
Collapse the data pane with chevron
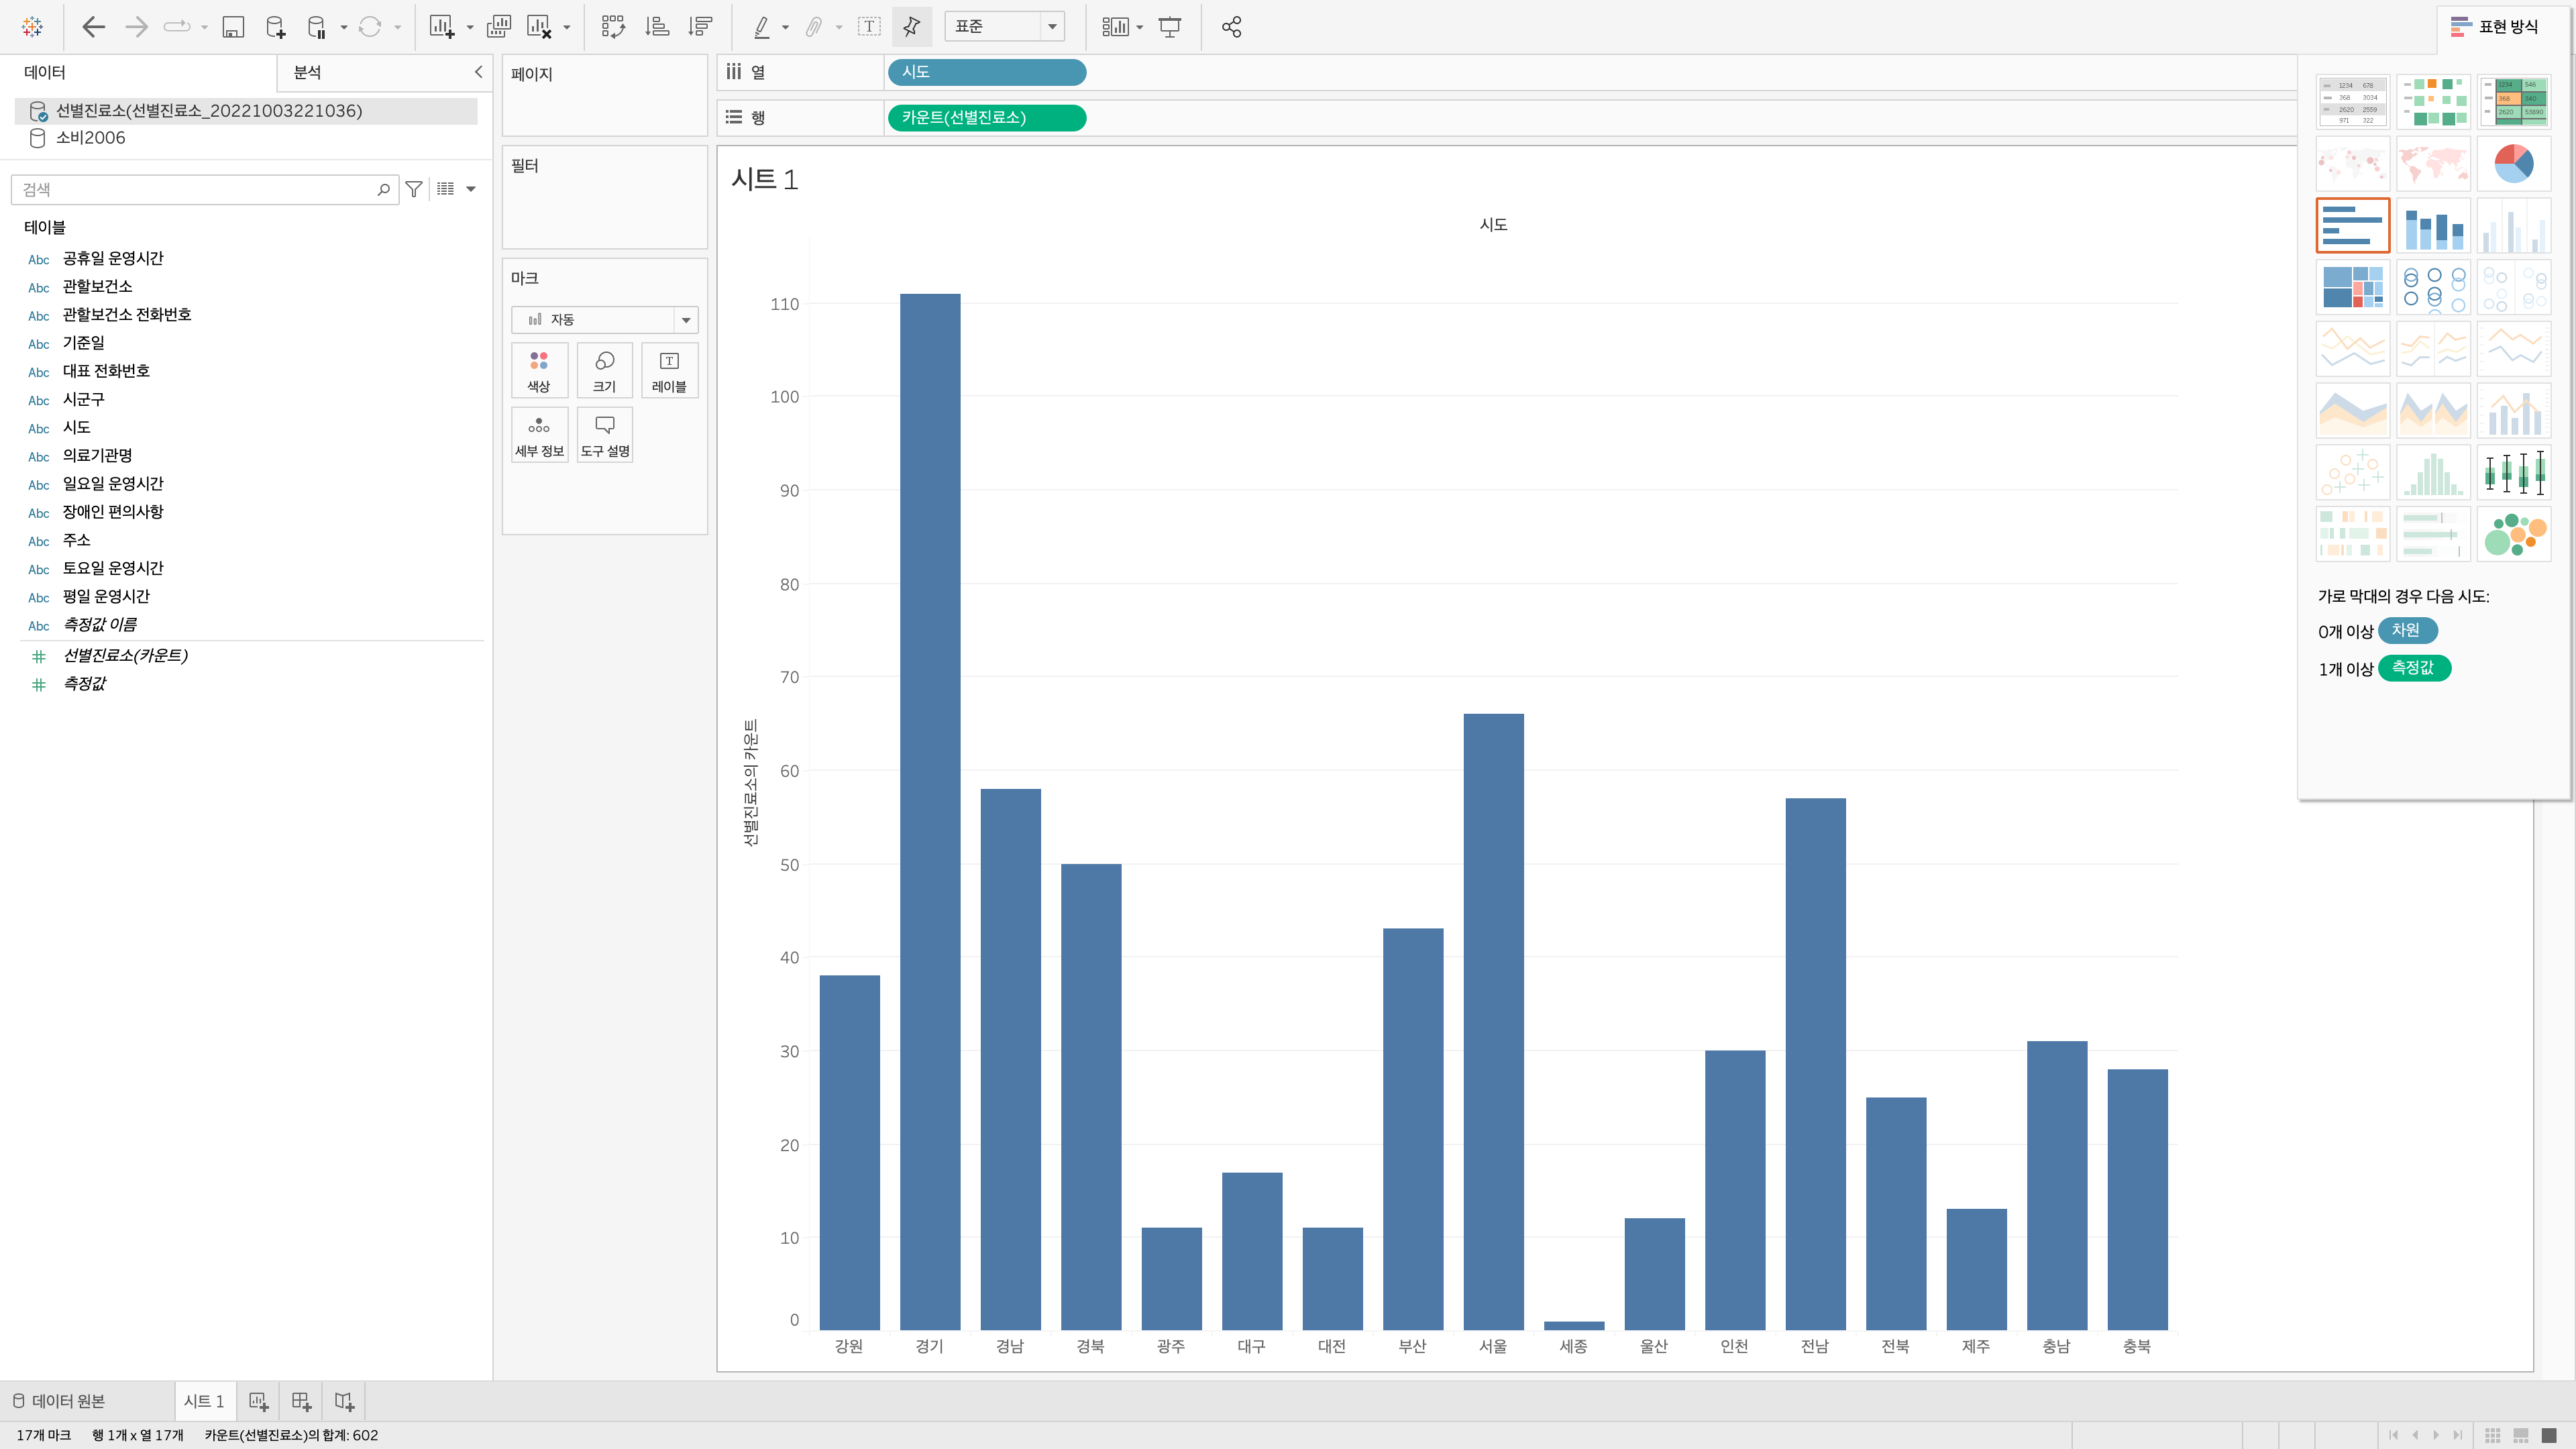coord(478,72)
